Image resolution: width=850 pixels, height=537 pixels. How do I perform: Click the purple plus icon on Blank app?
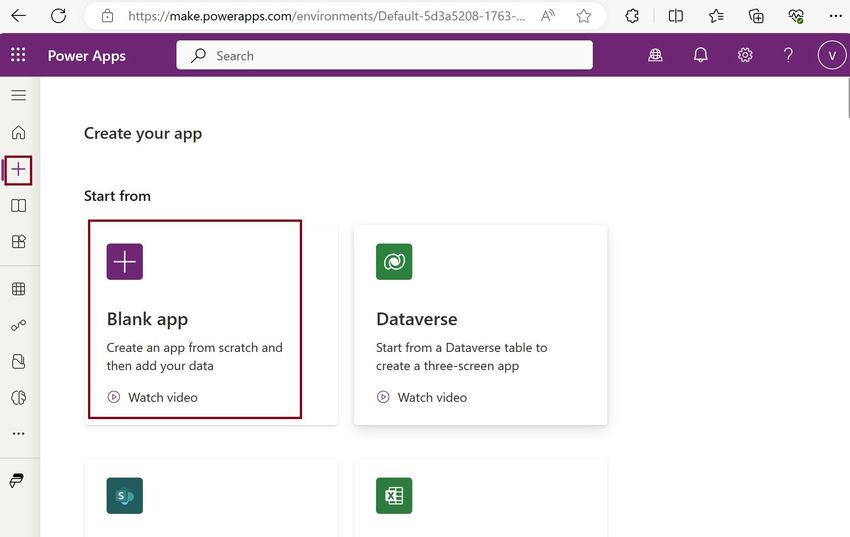tap(125, 262)
